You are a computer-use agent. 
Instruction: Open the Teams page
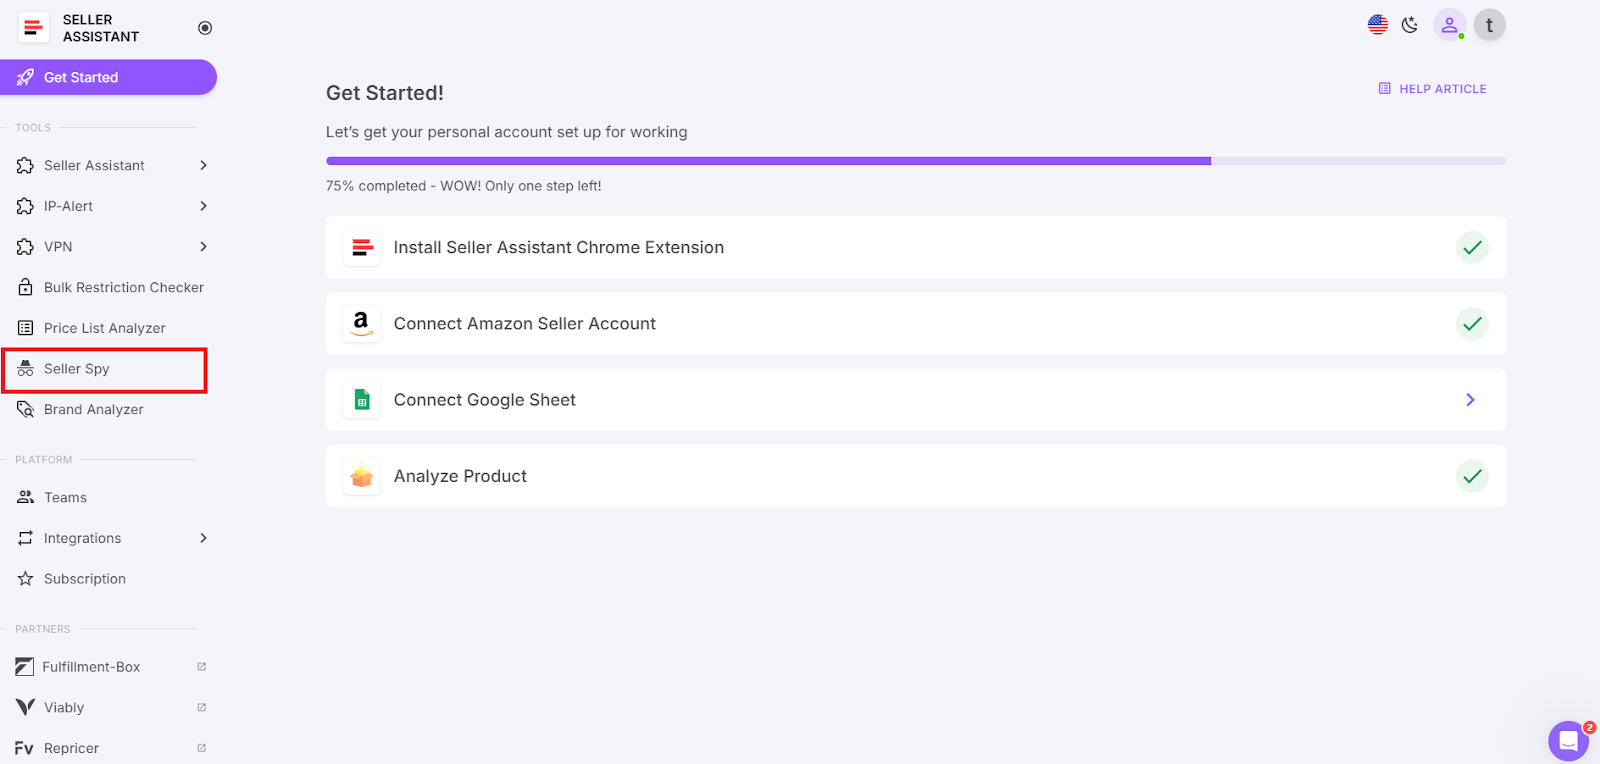click(x=65, y=497)
